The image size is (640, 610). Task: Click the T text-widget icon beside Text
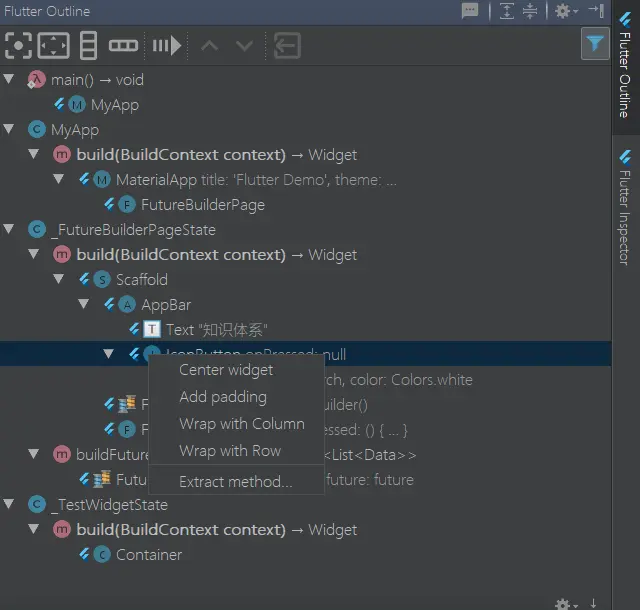(x=152, y=329)
